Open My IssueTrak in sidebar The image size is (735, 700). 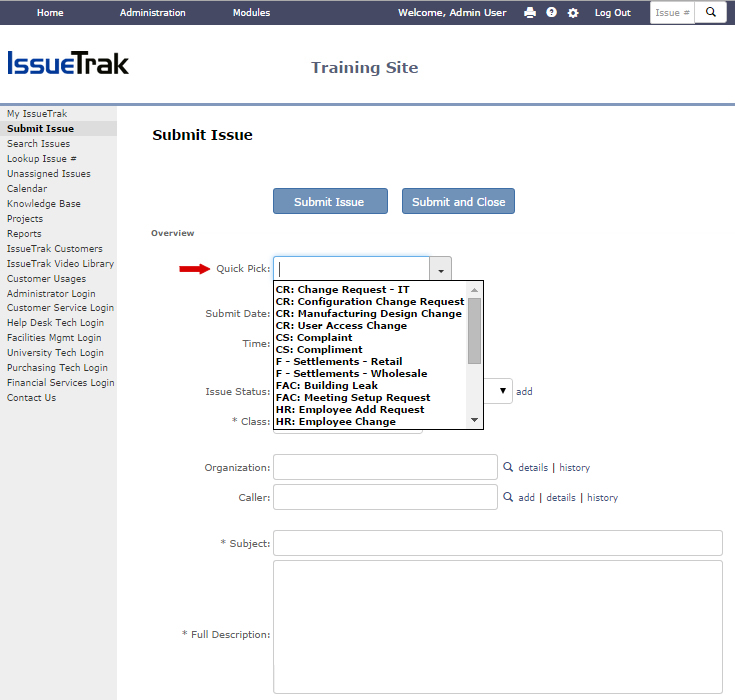click(x=37, y=113)
